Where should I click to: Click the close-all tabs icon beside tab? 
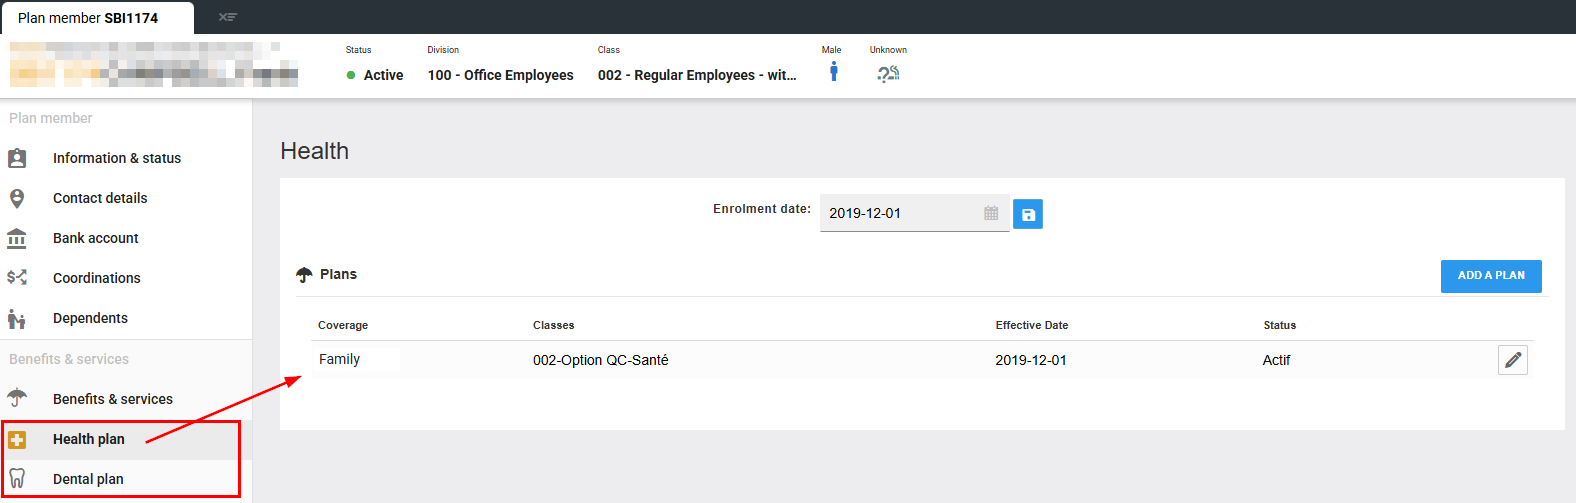coord(228,17)
